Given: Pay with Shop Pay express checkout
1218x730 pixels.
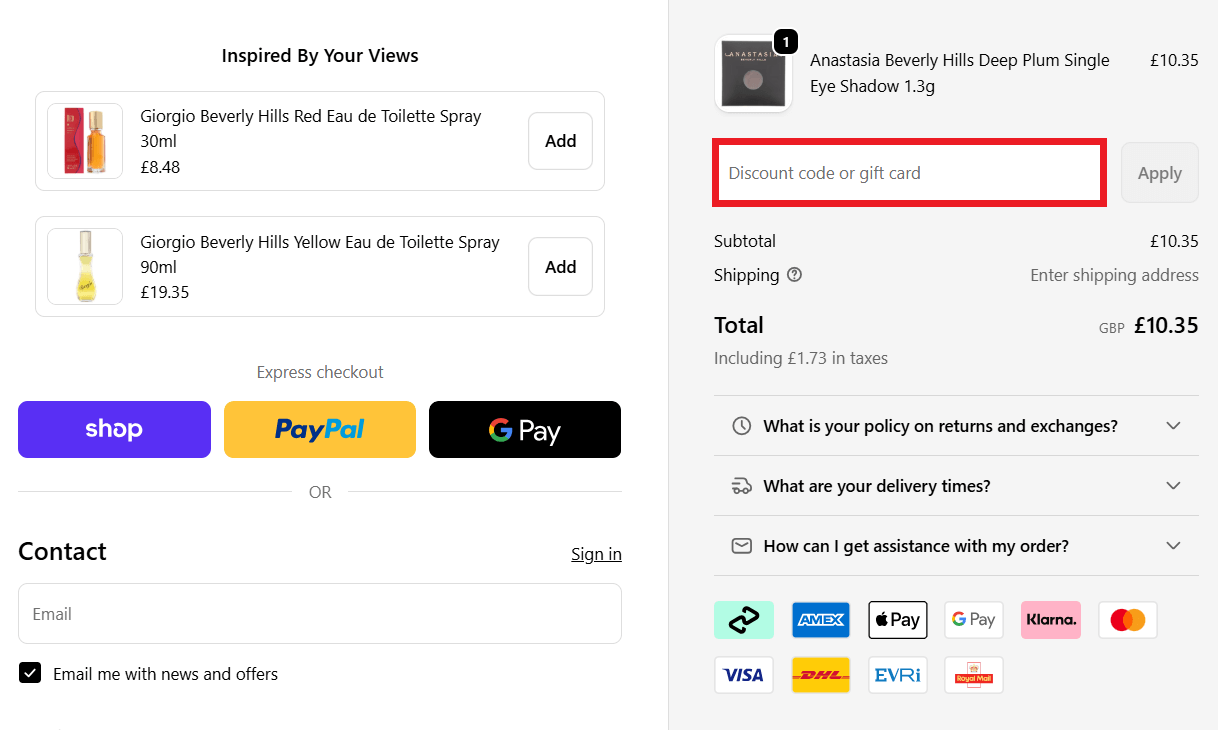Looking at the screenshot, I should (x=114, y=430).
